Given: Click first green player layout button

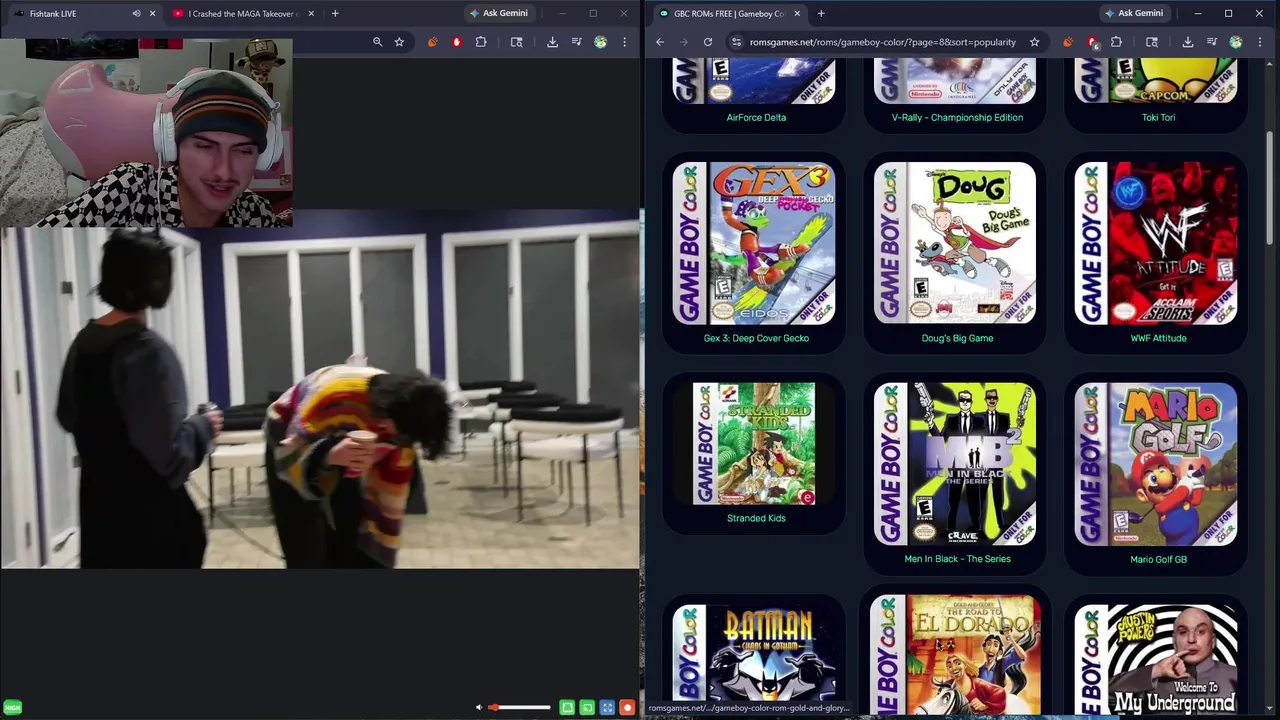Looking at the screenshot, I should (x=567, y=707).
